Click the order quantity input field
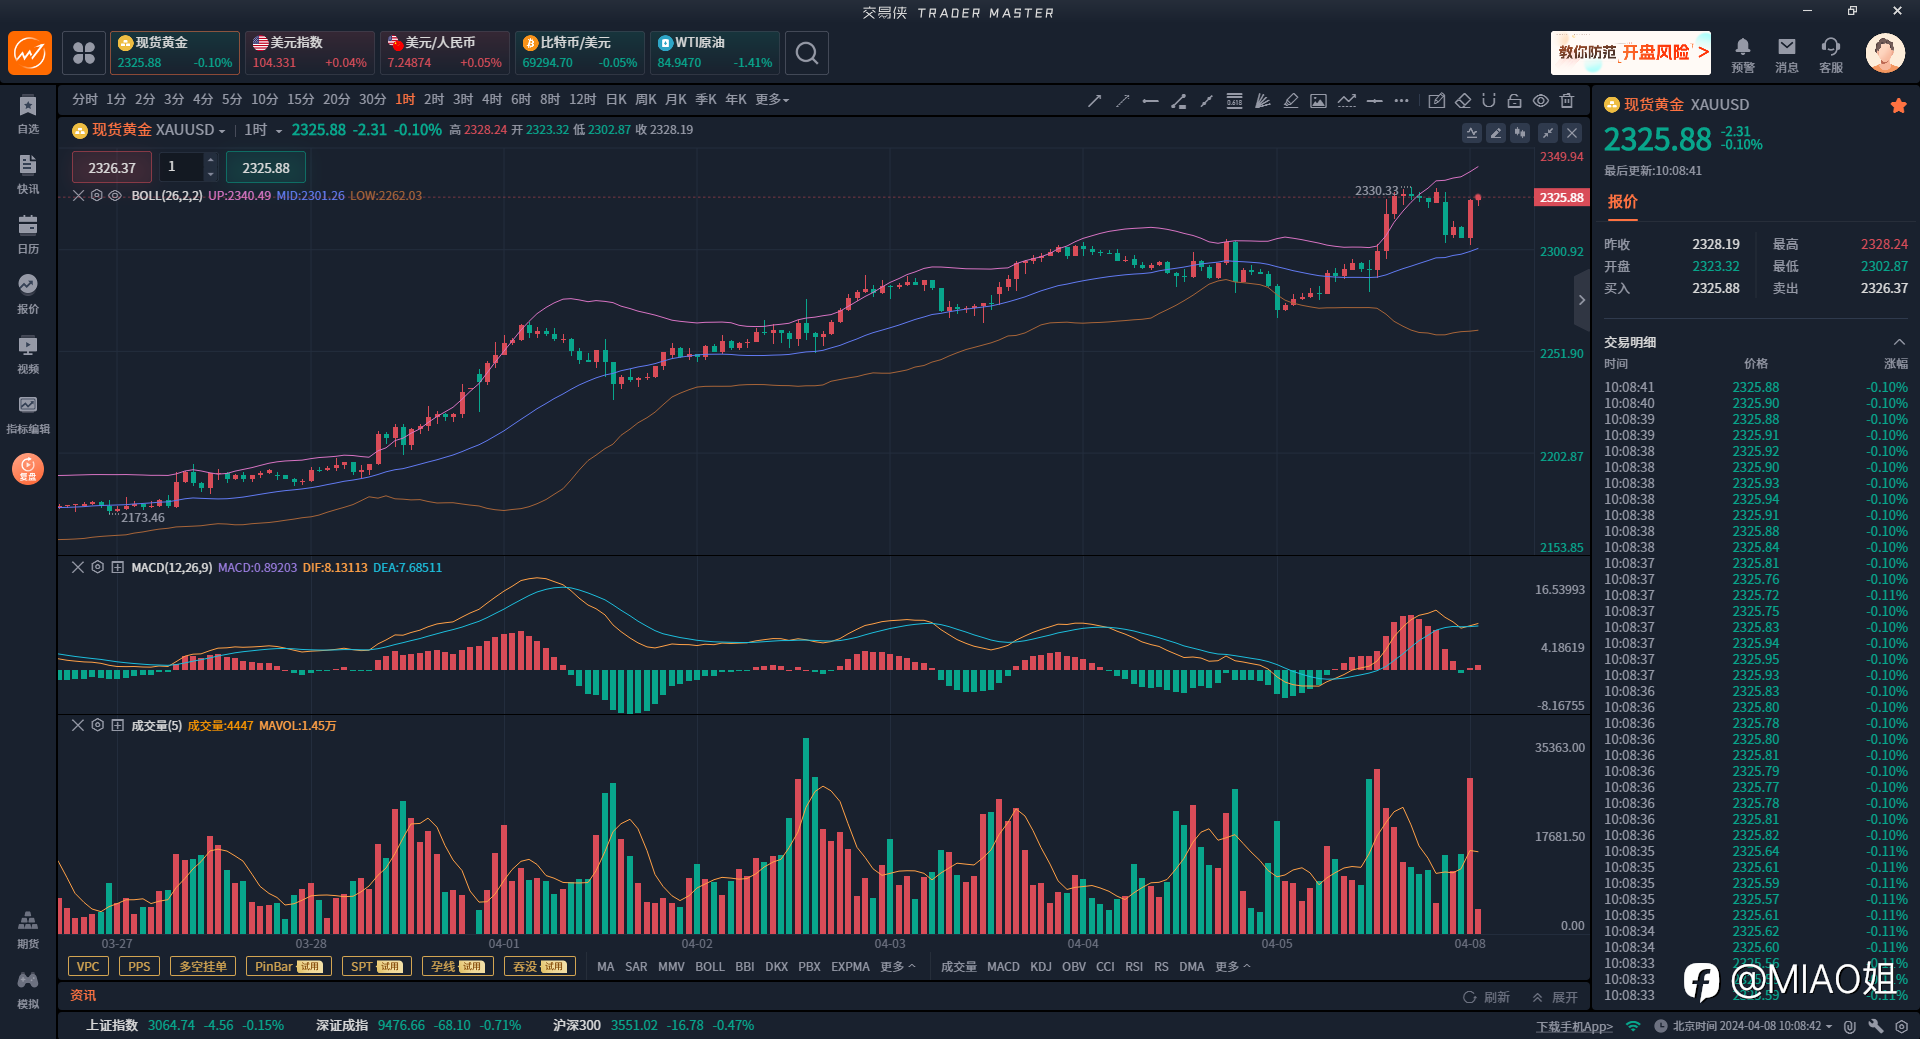Screen dimensions: 1920x1039 184,167
